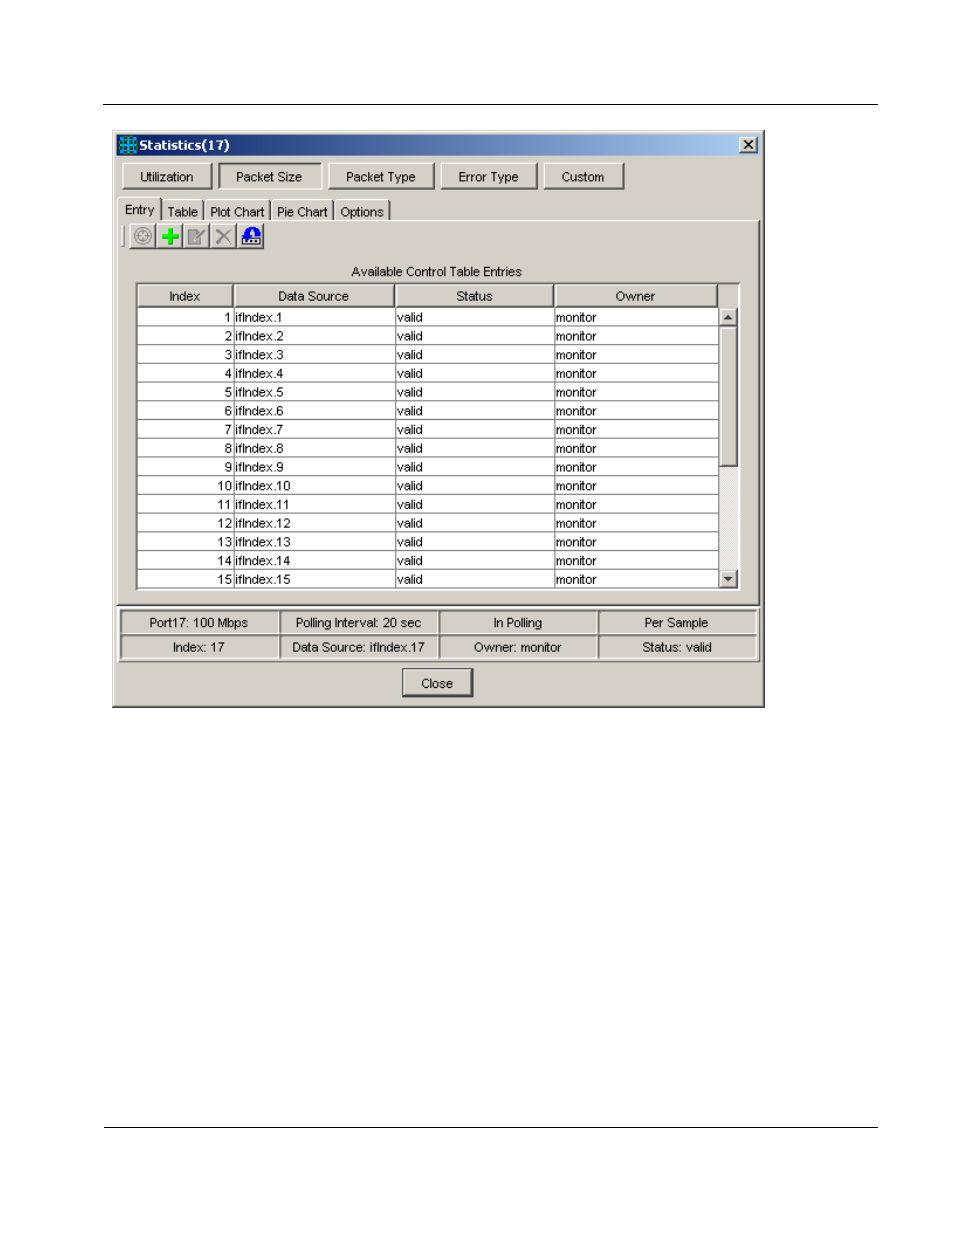954x1235 pixels.
Task: Click the Index: 17 status field
Action: pos(199,648)
